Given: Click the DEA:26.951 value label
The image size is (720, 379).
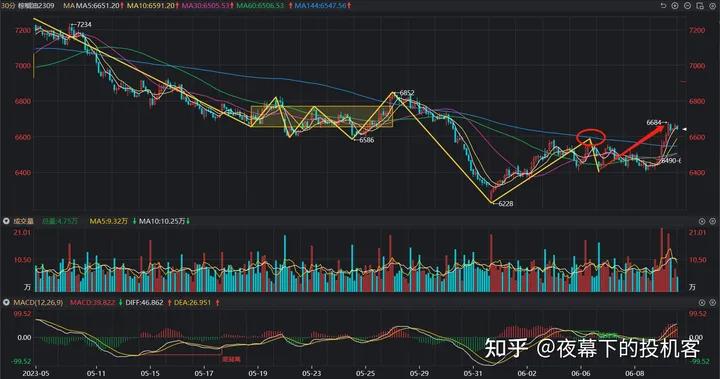Looking at the screenshot, I should point(192,303).
